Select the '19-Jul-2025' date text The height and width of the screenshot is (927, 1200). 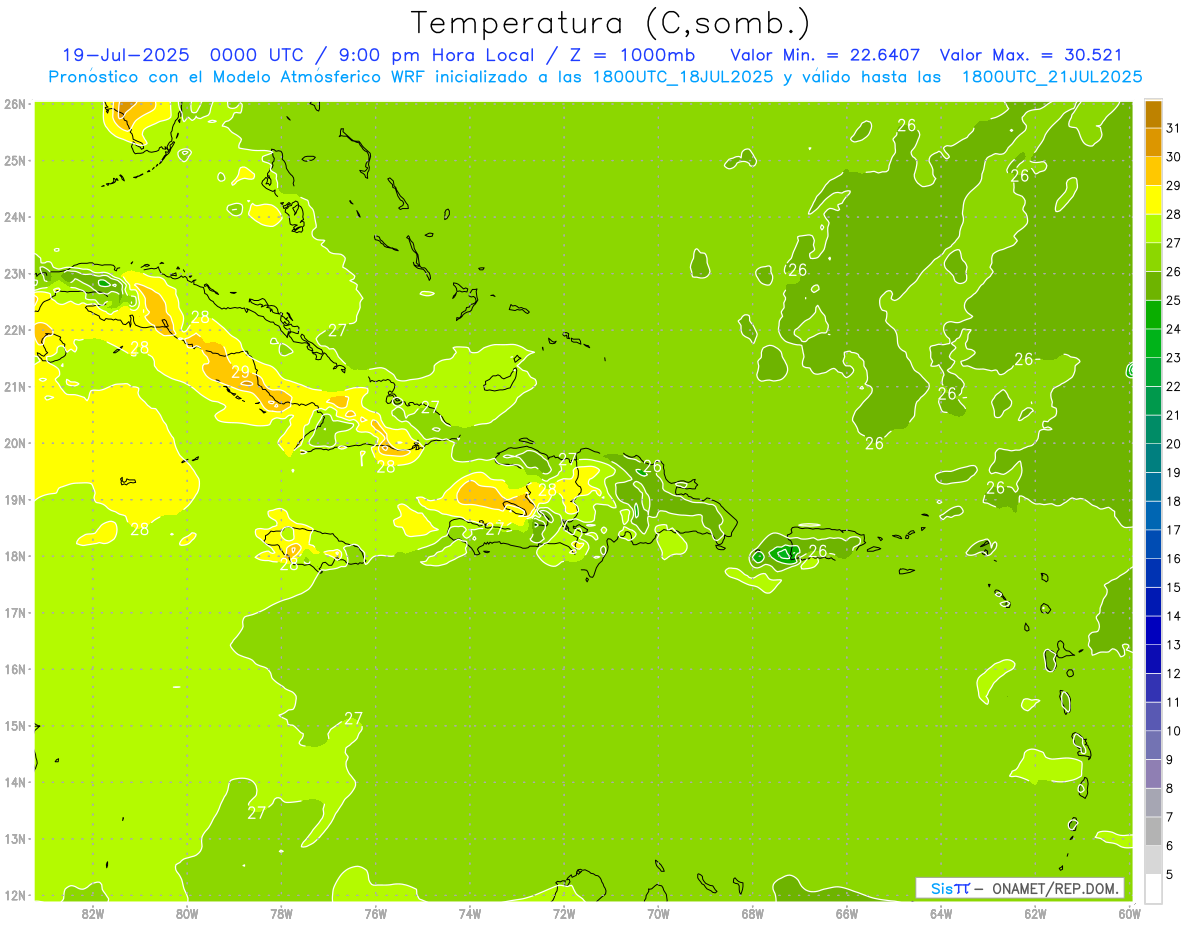[126, 55]
